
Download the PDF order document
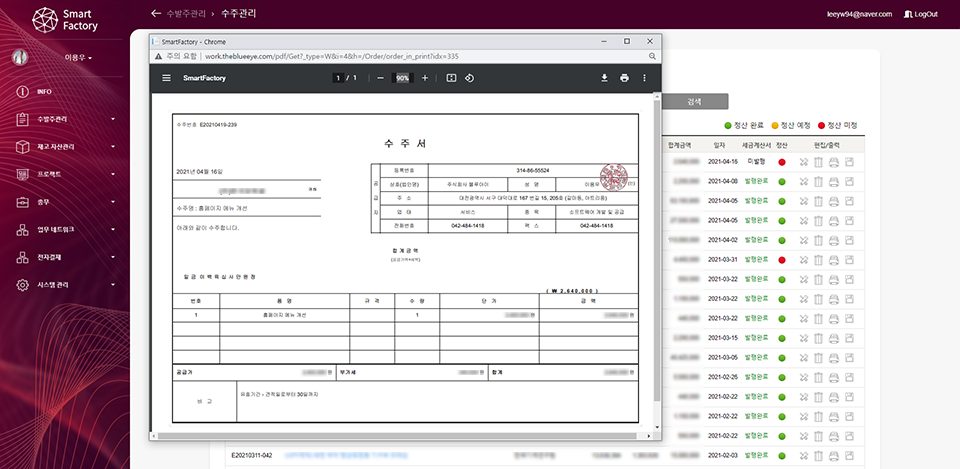click(x=604, y=78)
